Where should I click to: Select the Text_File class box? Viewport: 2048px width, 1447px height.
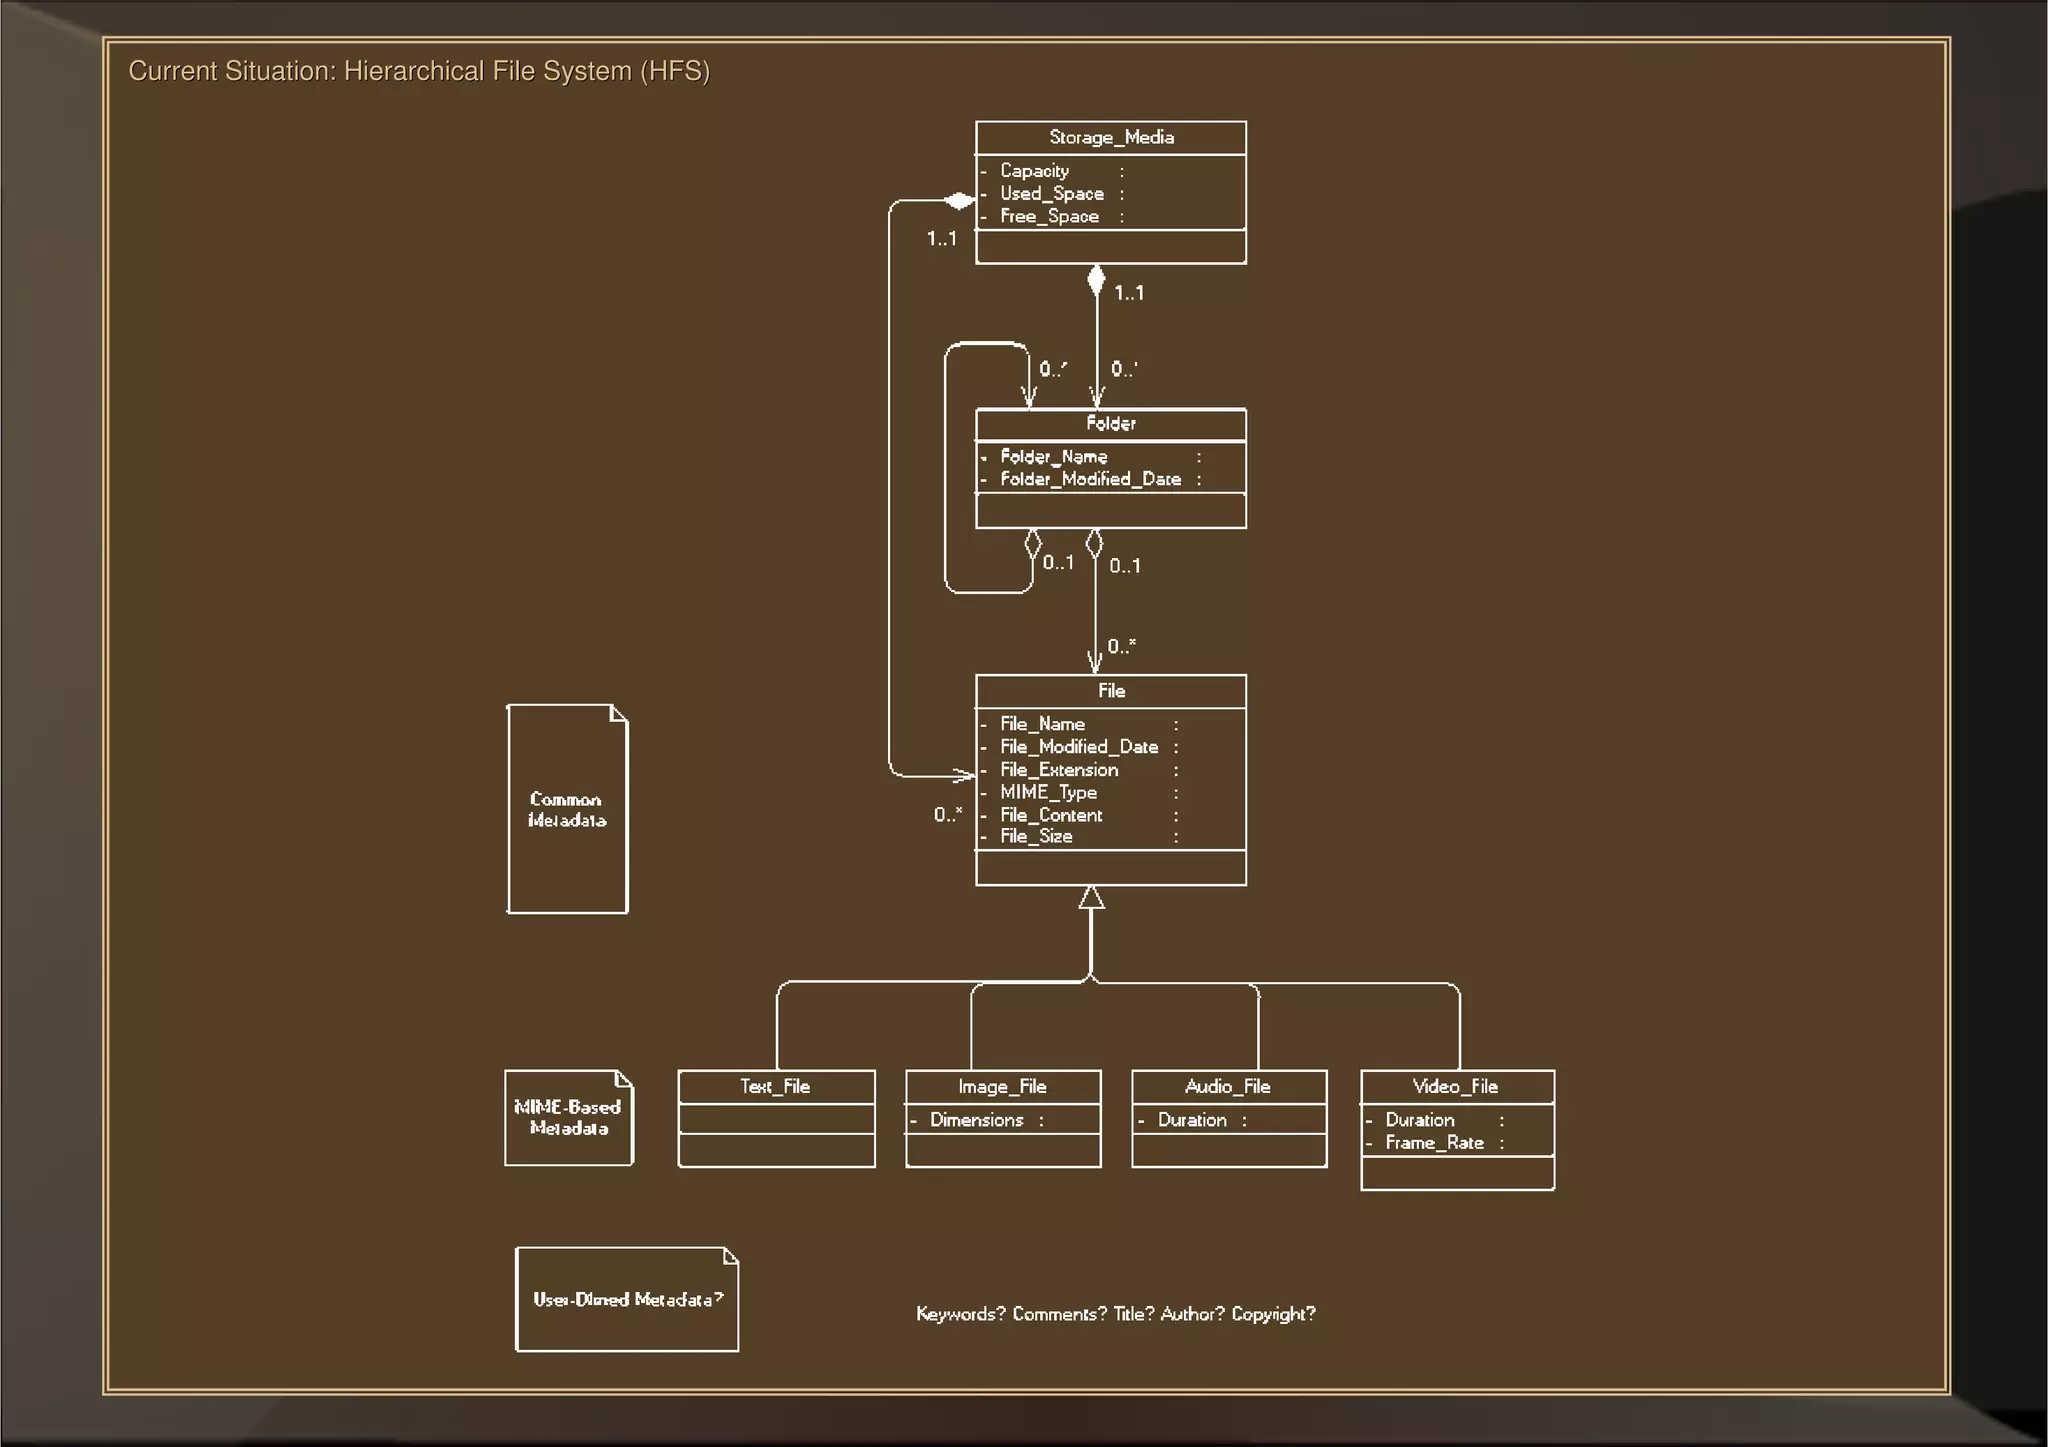pyautogui.click(x=776, y=1118)
